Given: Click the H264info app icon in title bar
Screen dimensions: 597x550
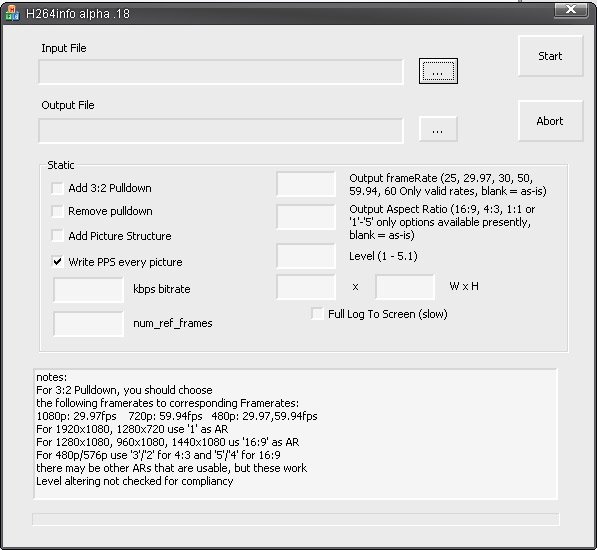Looking at the screenshot, I should 12,13.
